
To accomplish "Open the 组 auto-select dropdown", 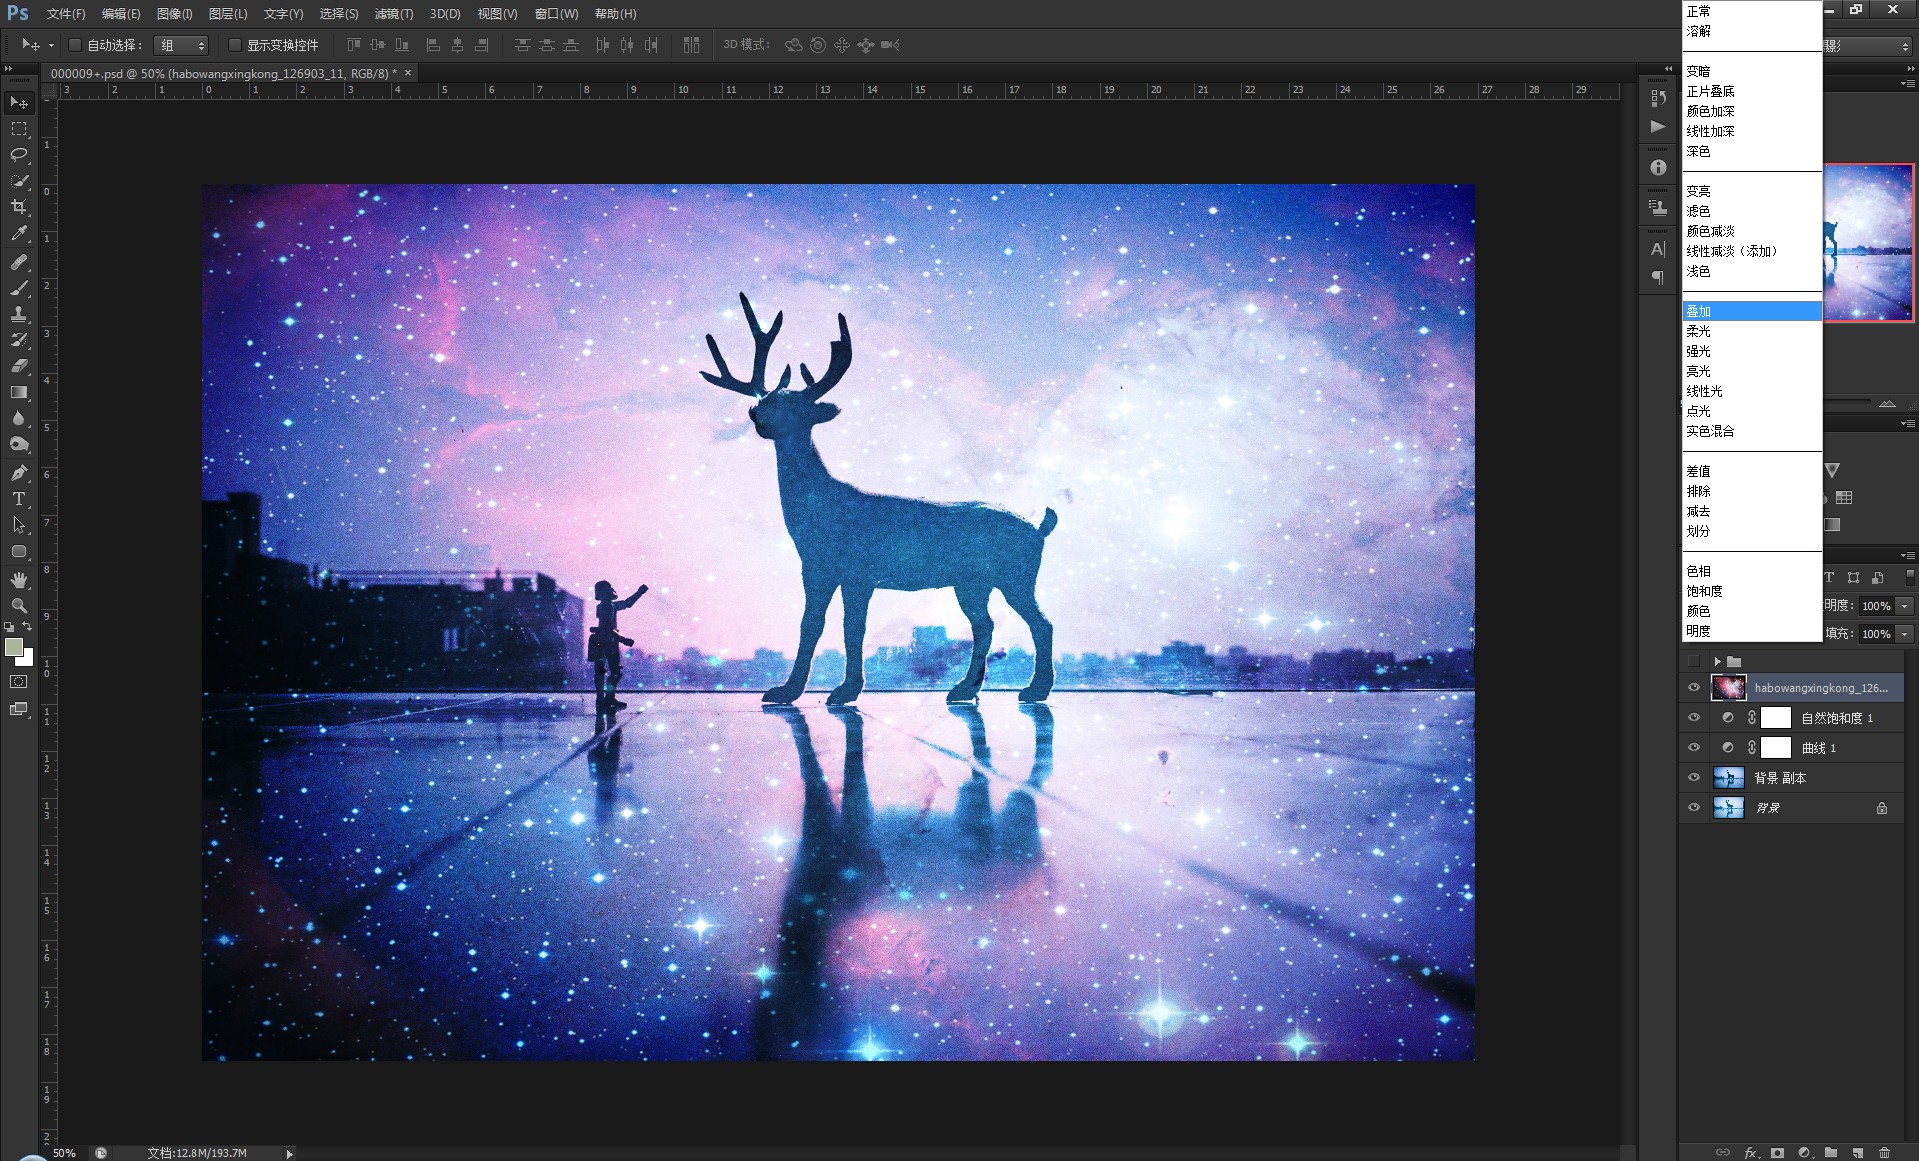I will (181, 45).
